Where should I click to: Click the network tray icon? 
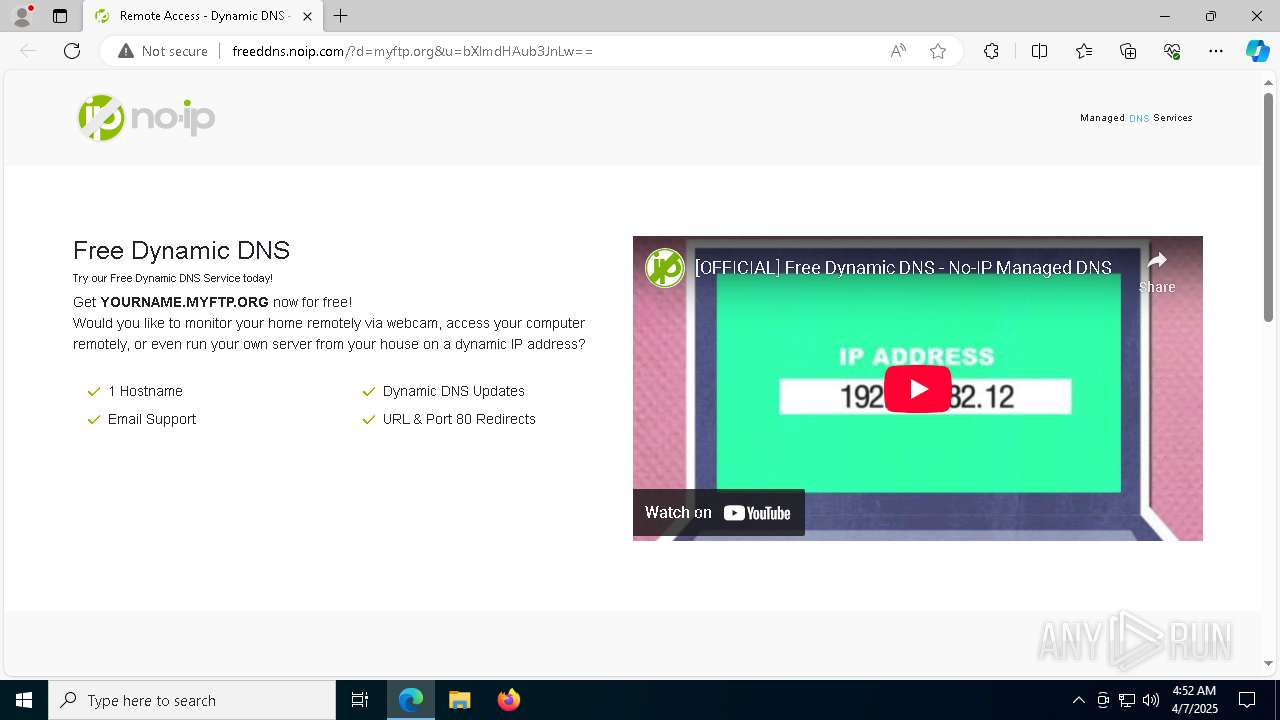(x=1127, y=700)
